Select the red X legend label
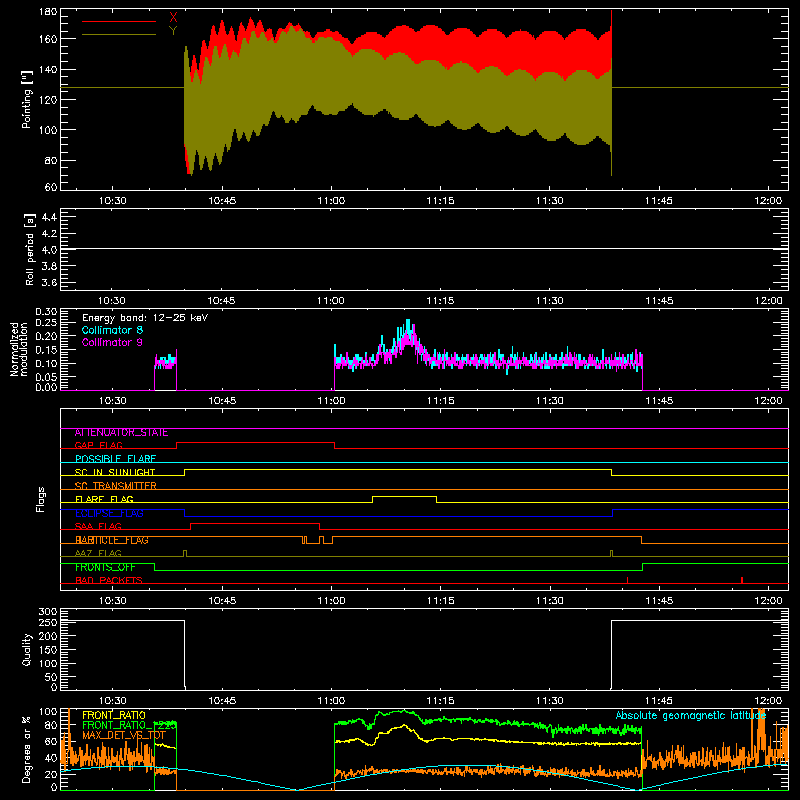Viewport: 800px width, 800px height. point(173,18)
